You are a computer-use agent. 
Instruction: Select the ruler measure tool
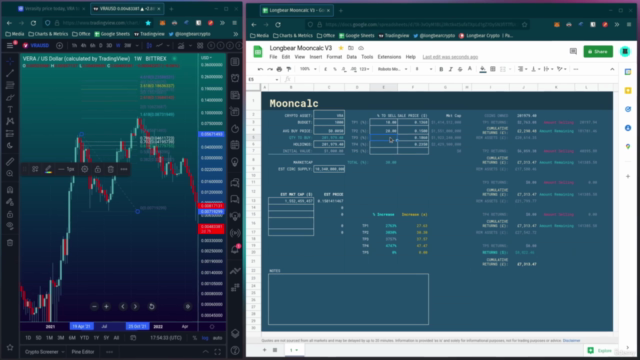(x=10, y=162)
